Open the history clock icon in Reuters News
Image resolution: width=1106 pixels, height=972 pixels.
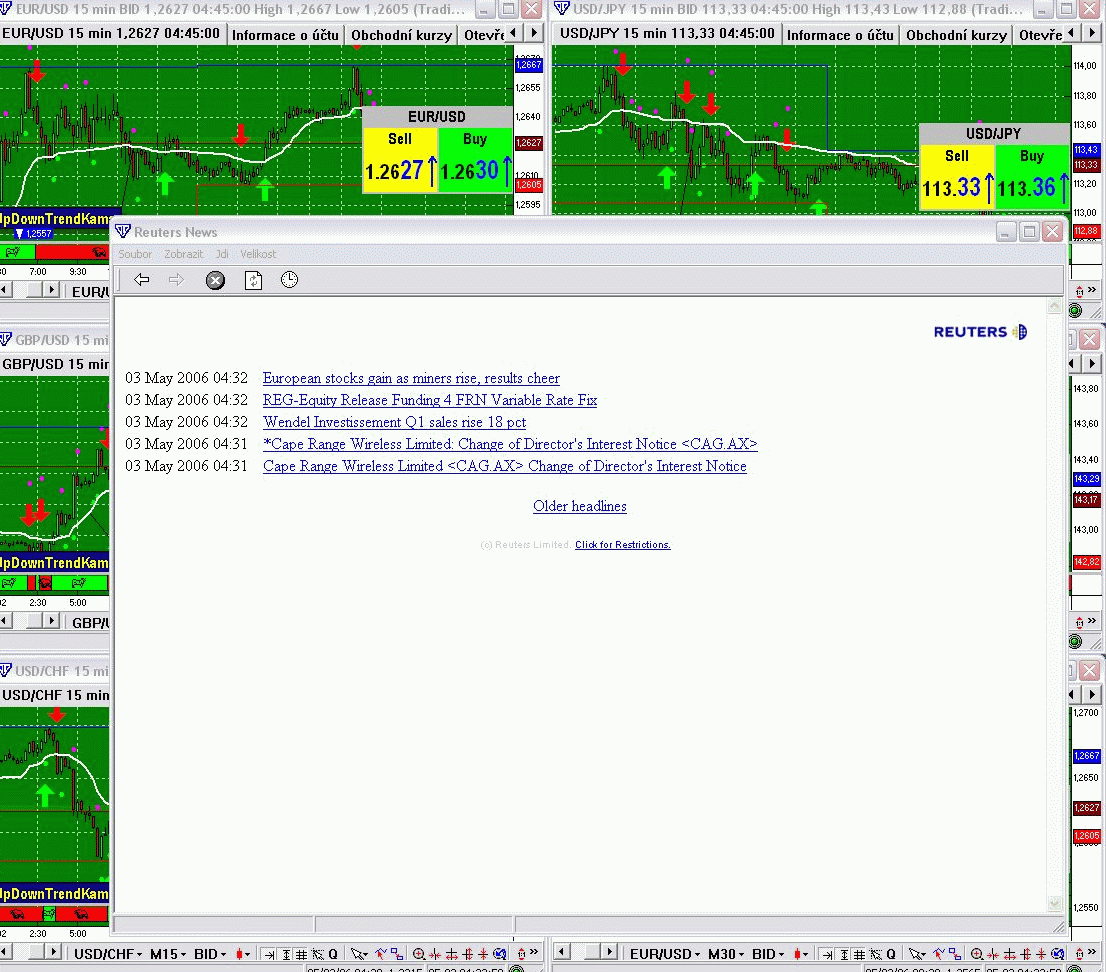289,280
